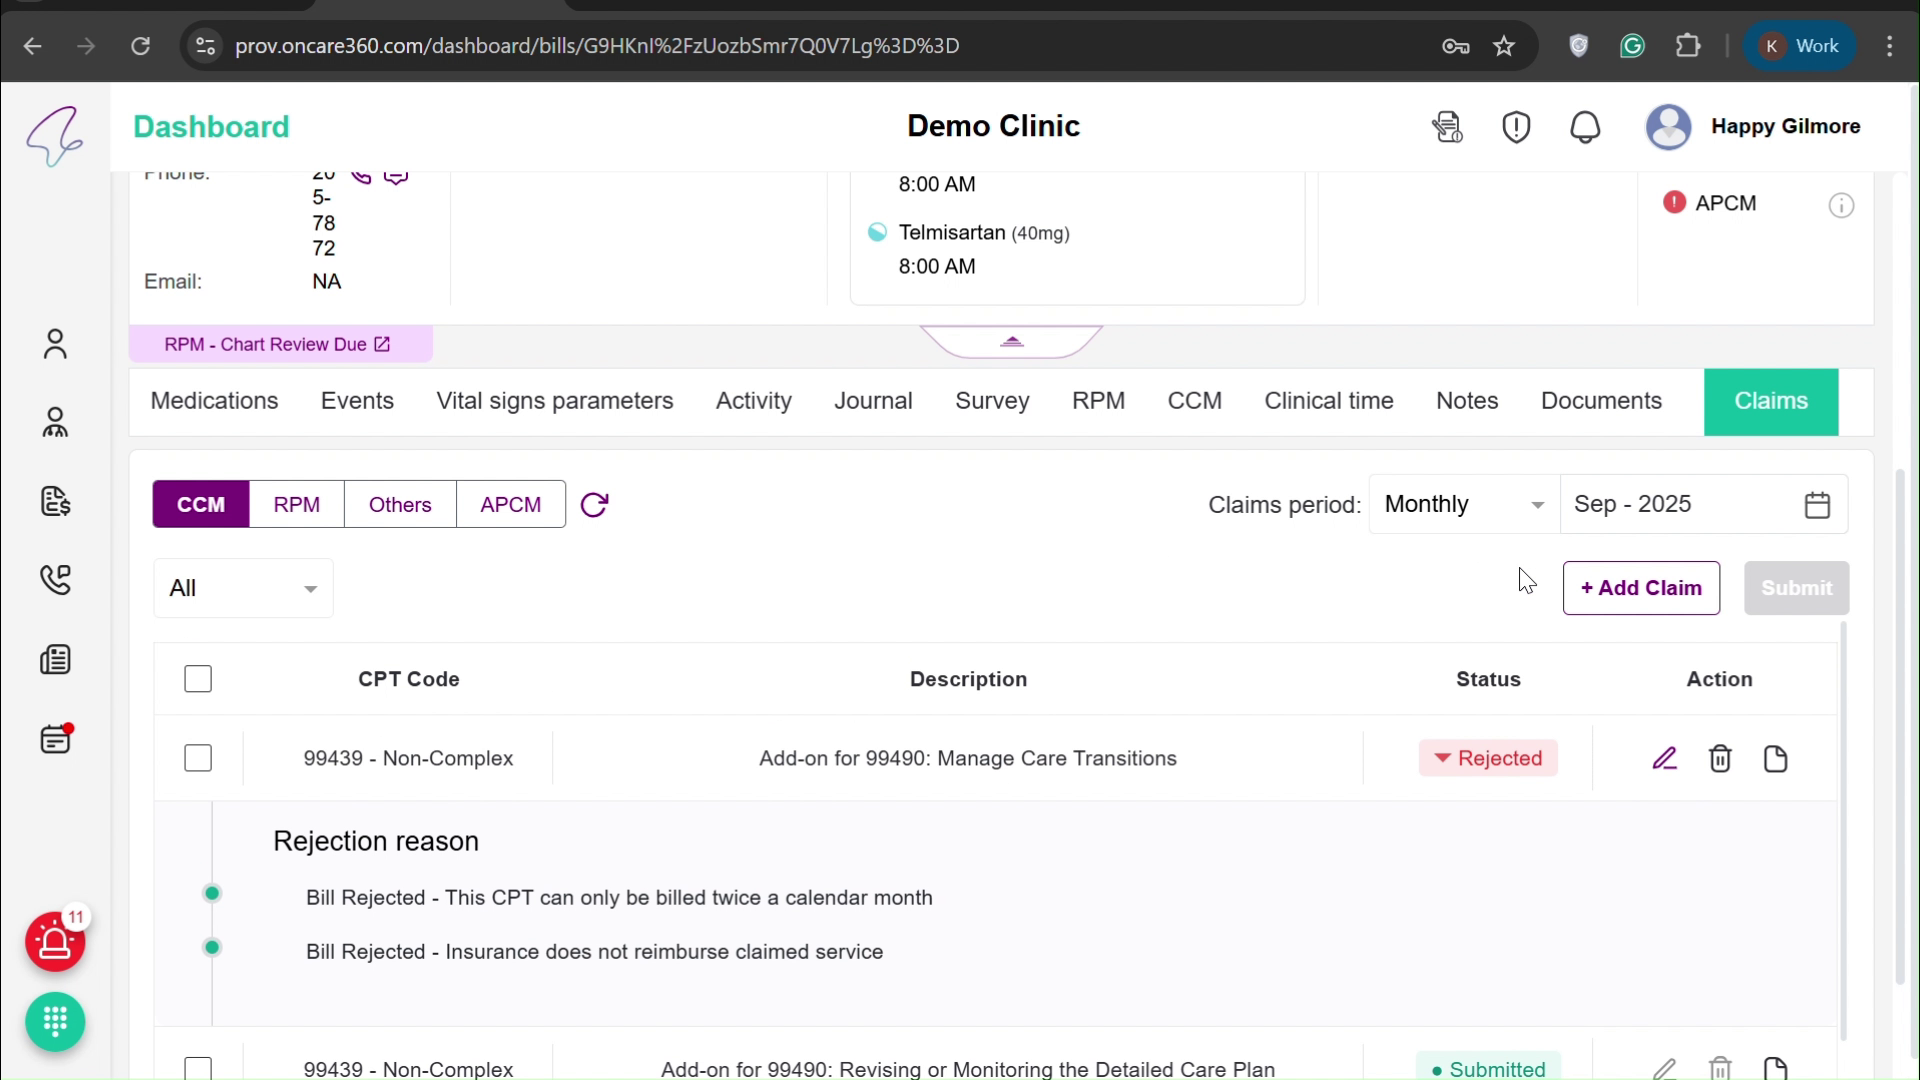Expand the All filter dropdown

(242, 588)
